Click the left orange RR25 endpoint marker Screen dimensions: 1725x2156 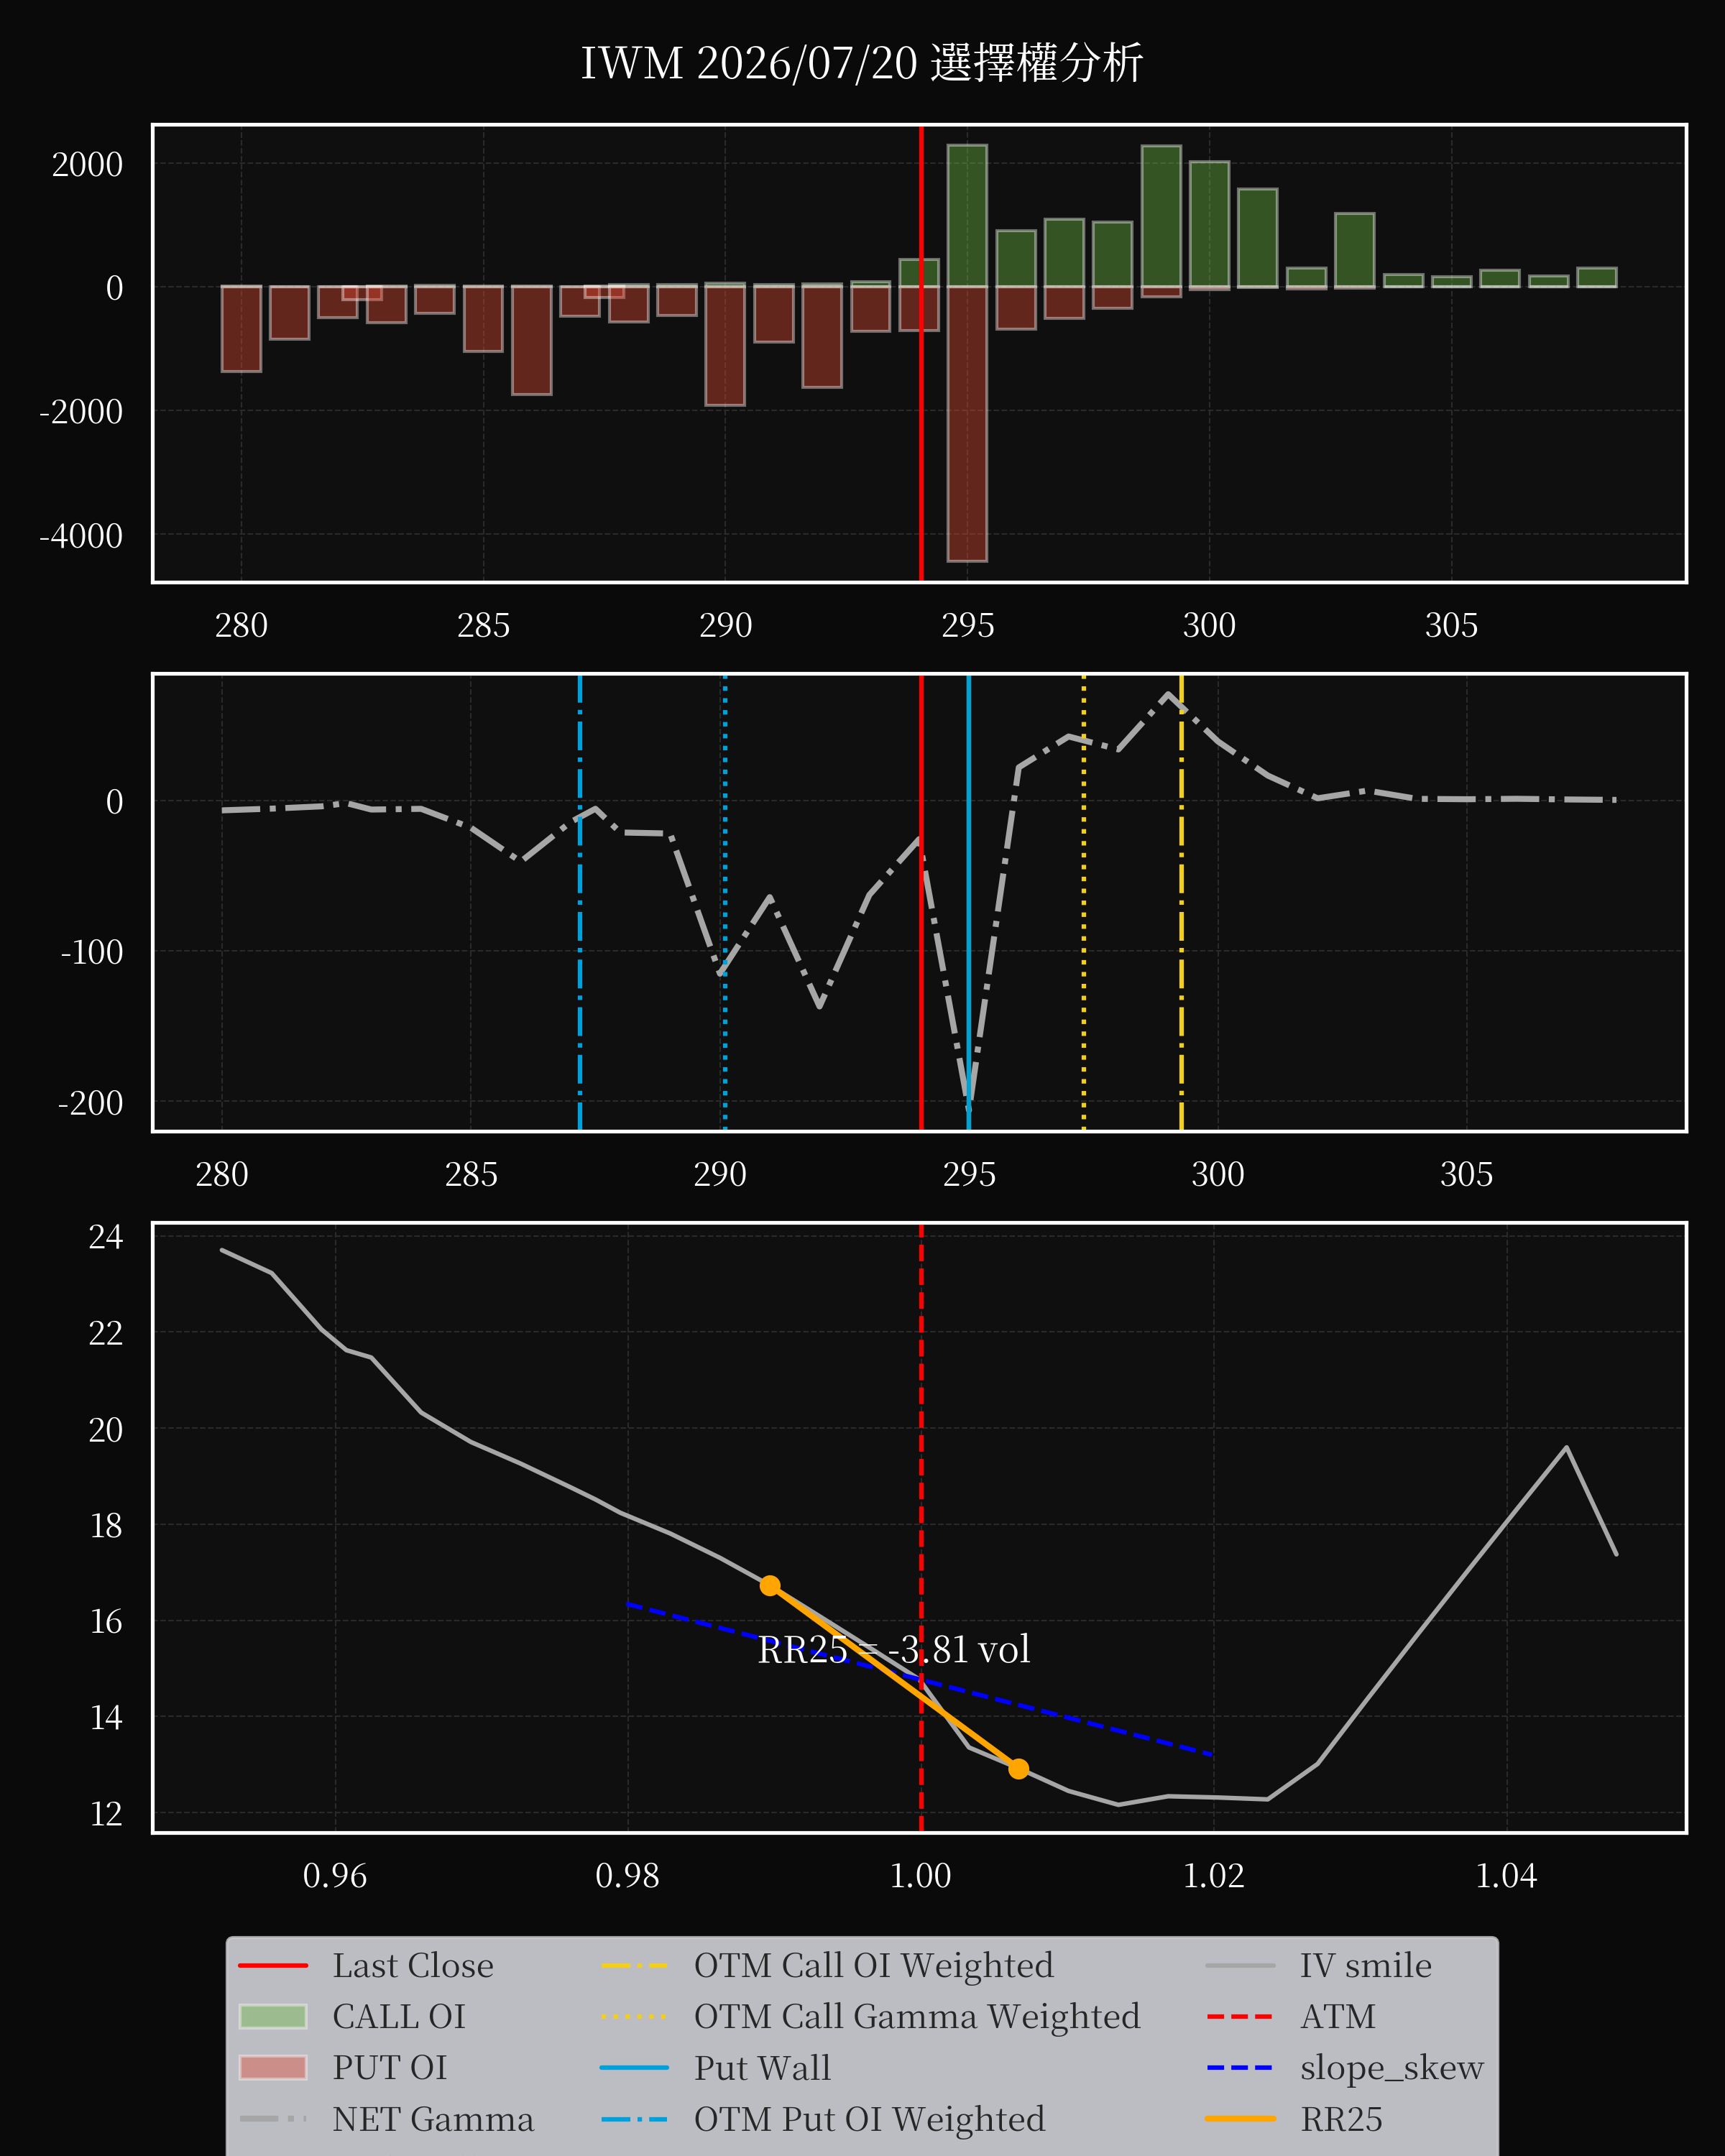[x=770, y=1586]
